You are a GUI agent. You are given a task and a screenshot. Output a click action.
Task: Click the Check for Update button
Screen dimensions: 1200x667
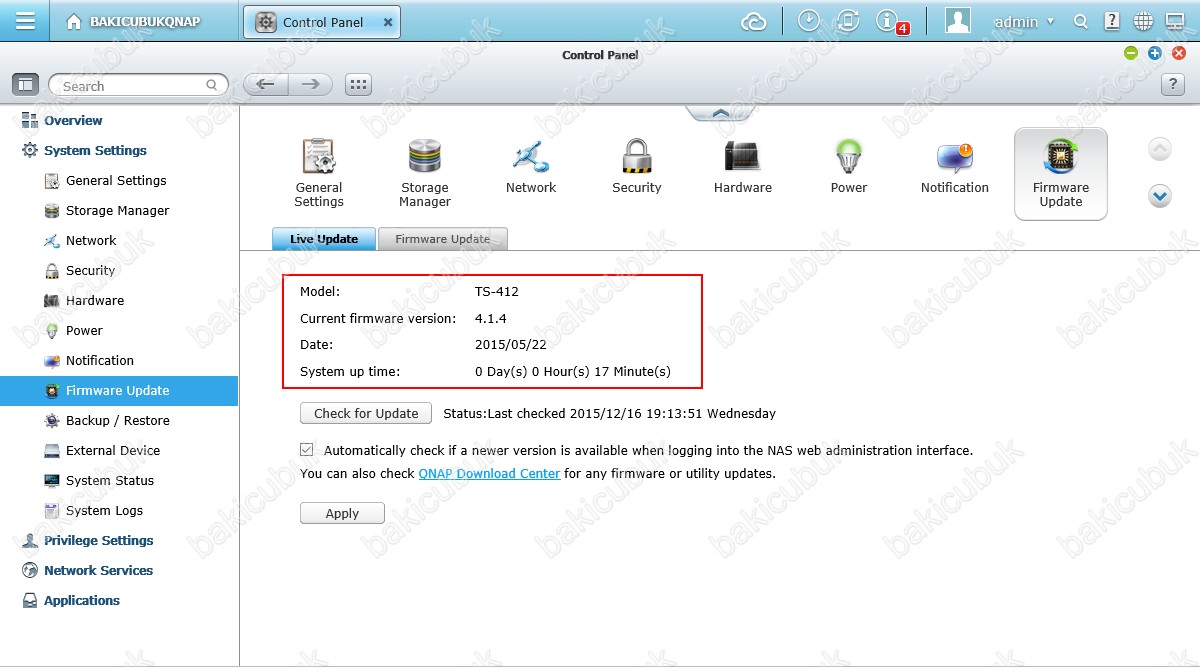tap(366, 413)
